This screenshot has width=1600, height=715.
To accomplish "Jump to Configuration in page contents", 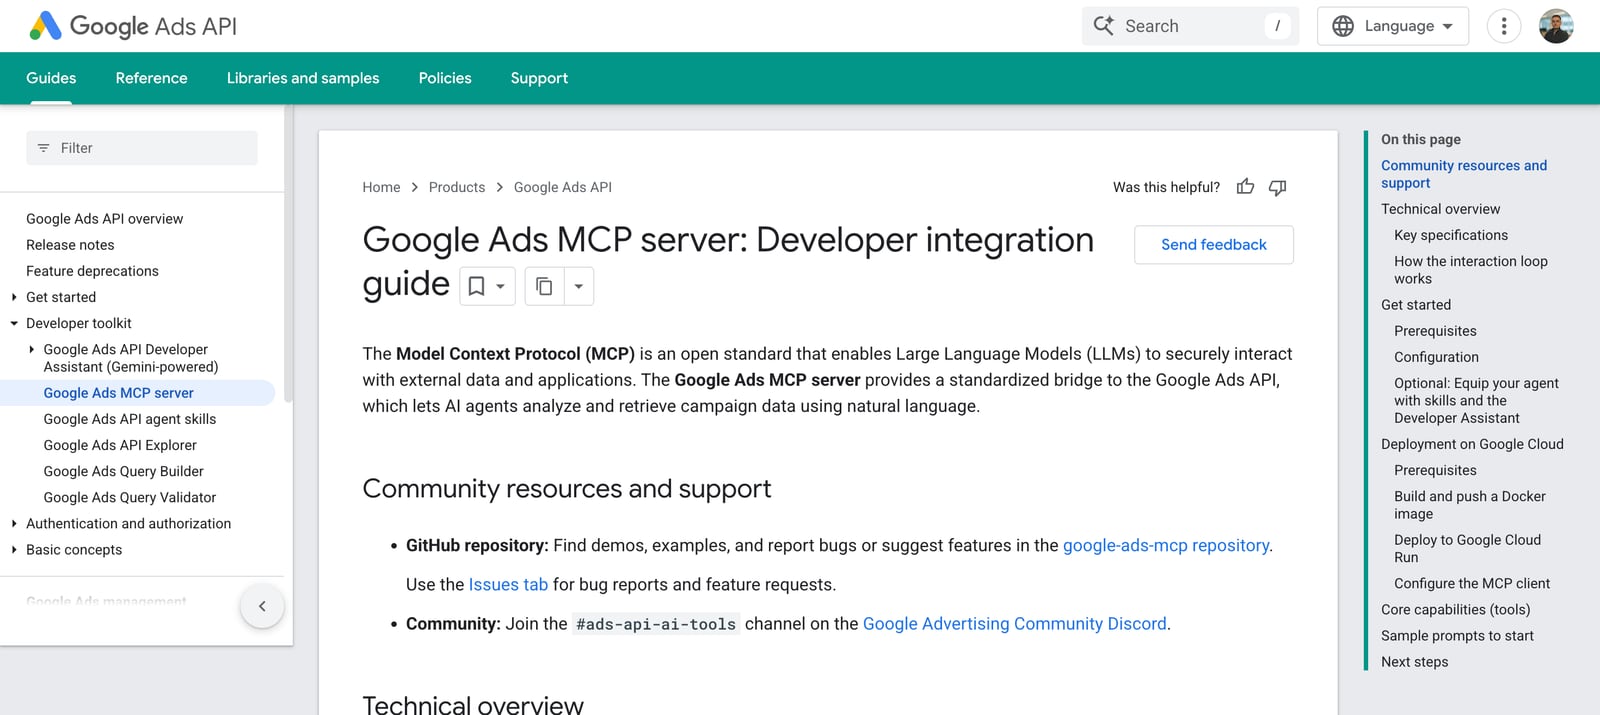I will coord(1436,357).
